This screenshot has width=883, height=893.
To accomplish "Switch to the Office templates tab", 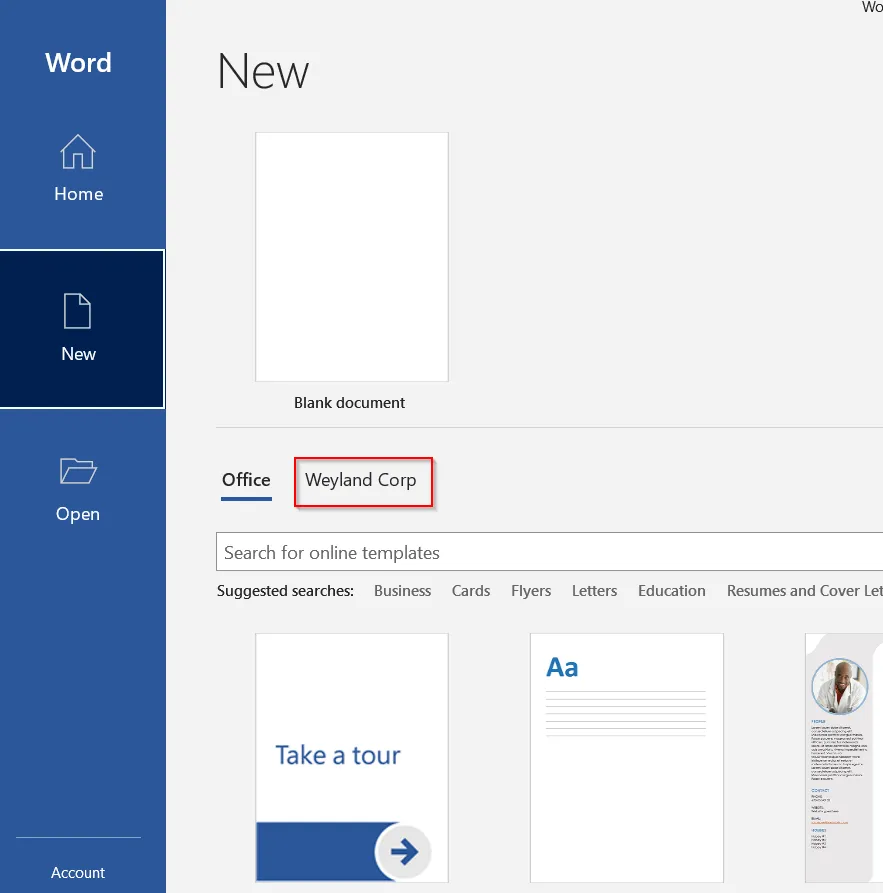I will (246, 480).
